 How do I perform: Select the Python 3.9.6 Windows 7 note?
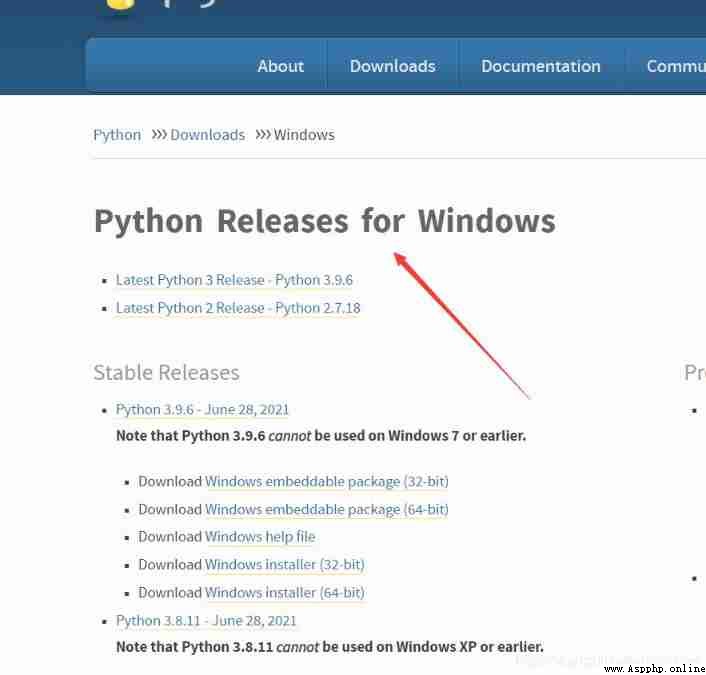click(321, 436)
